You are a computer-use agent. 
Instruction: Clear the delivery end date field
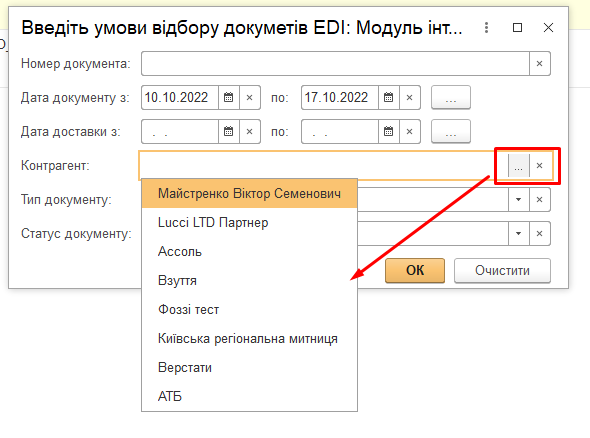[x=410, y=131]
